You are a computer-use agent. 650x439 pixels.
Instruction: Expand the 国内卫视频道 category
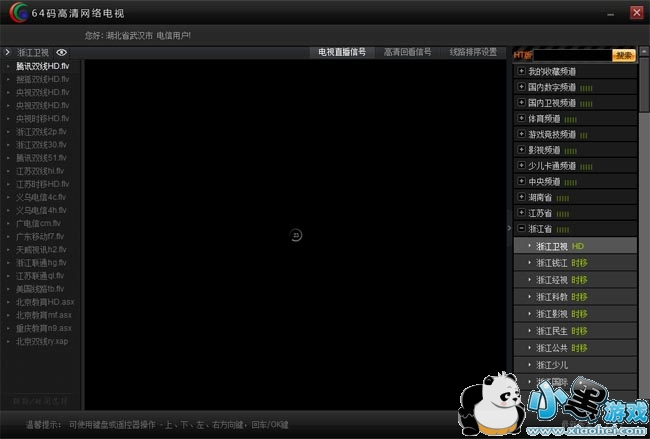(x=521, y=102)
